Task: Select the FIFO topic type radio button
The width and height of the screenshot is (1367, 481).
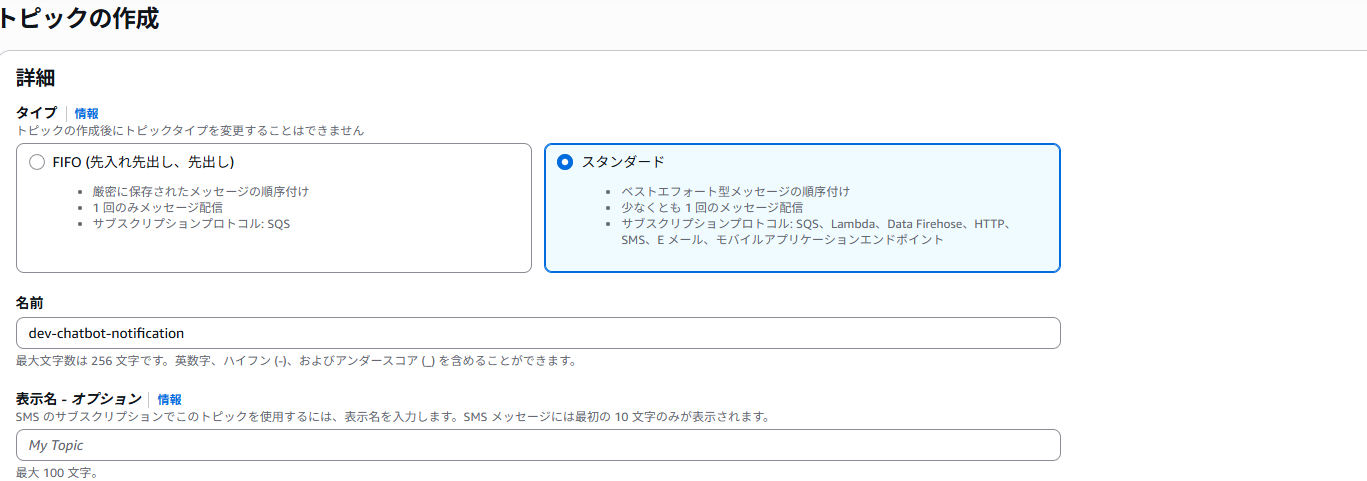Action: click(37, 162)
